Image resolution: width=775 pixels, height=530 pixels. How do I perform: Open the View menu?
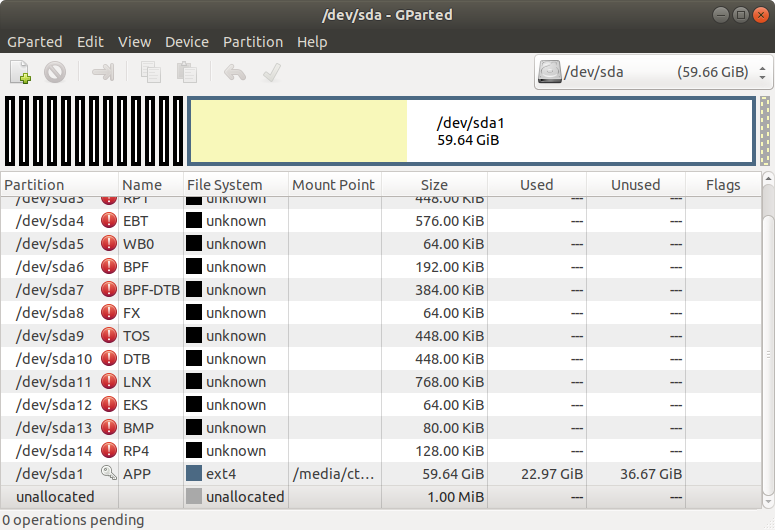coord(134,42)
